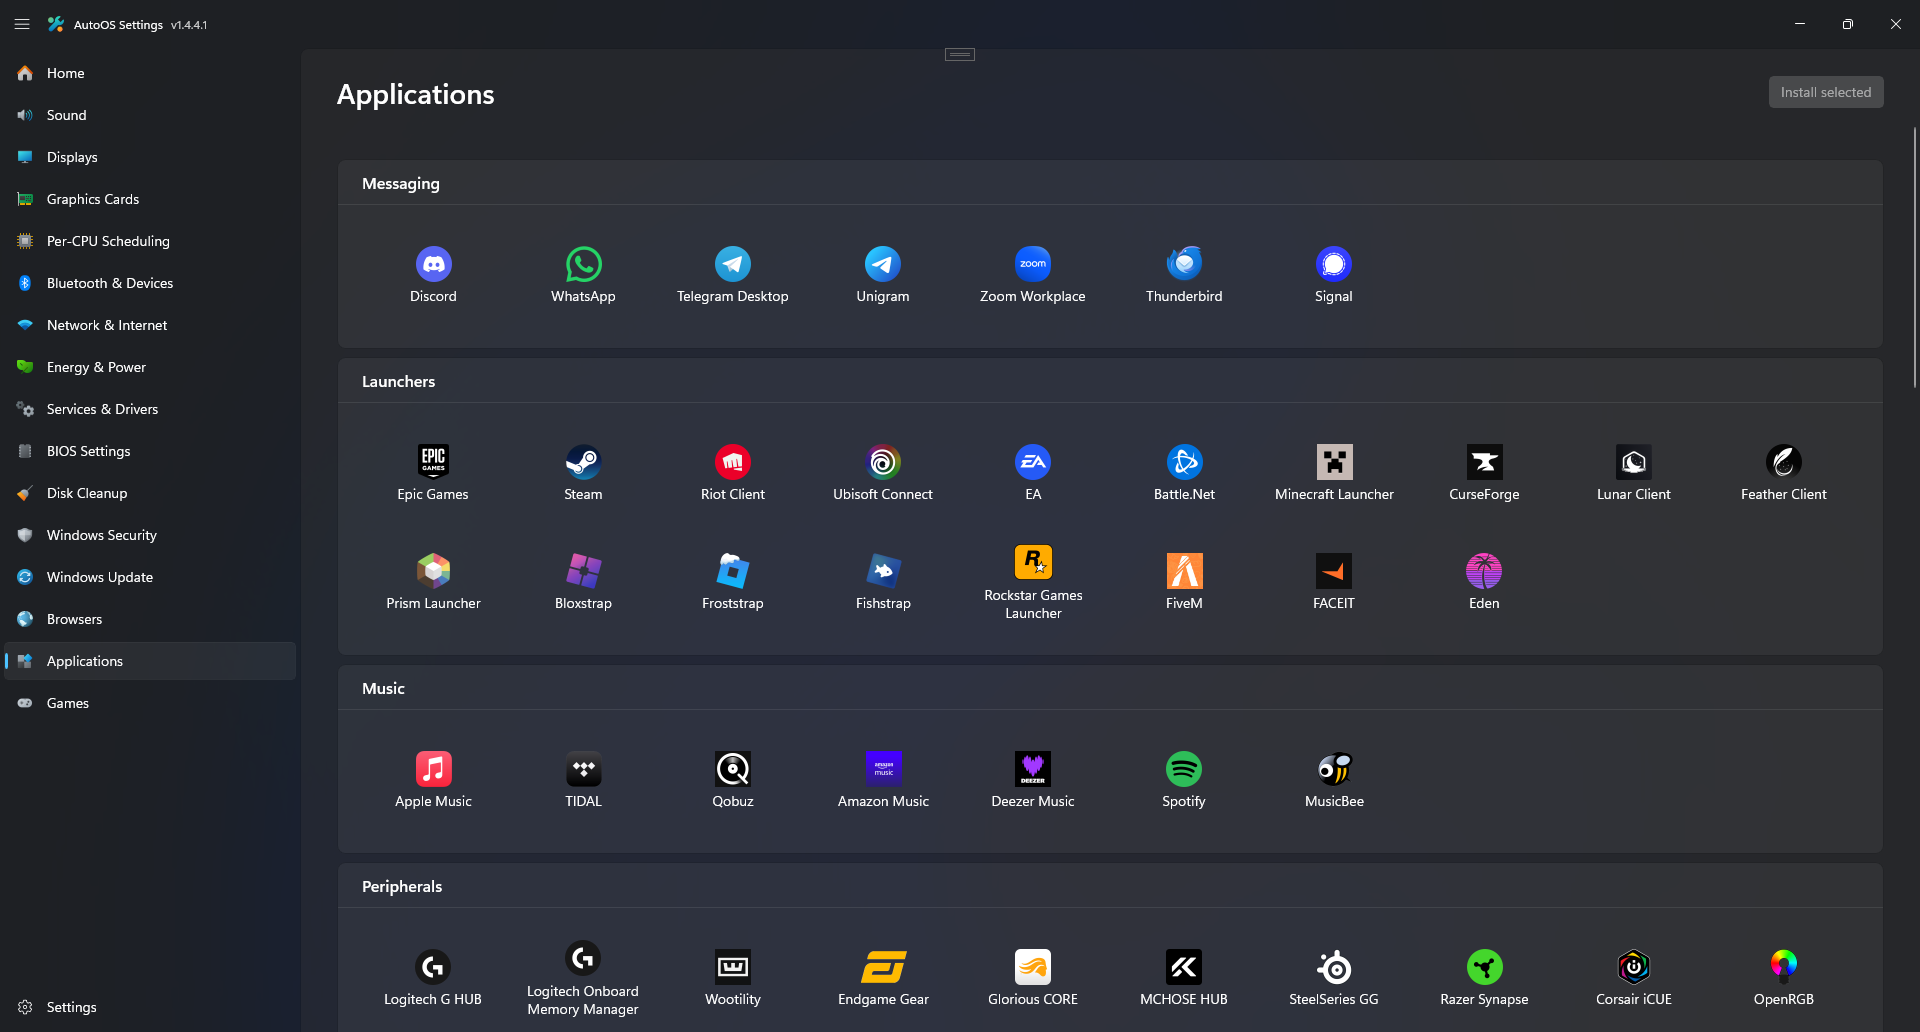Choose the MCHOSE HUB icon
This screenshot has height=1032, width=1920.
(x=1184, y=967)
